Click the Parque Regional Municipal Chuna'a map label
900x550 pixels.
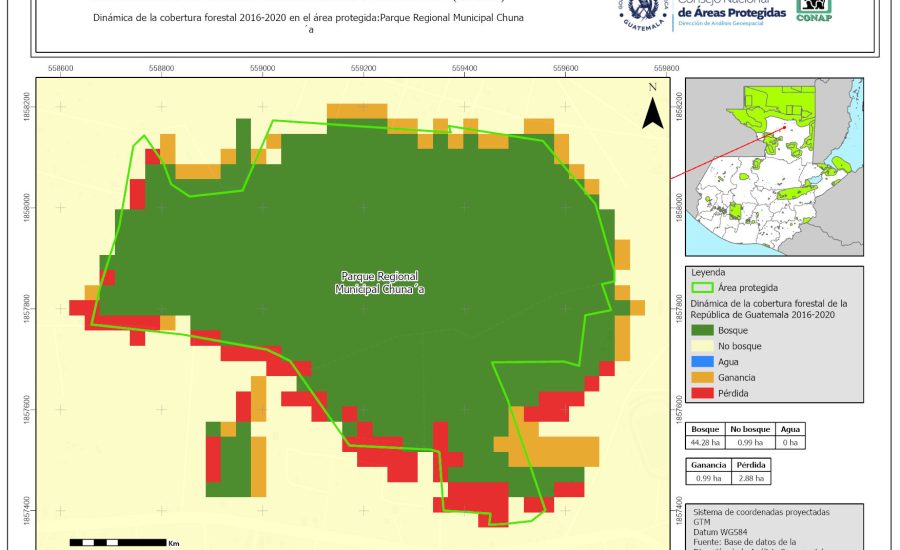379,282
